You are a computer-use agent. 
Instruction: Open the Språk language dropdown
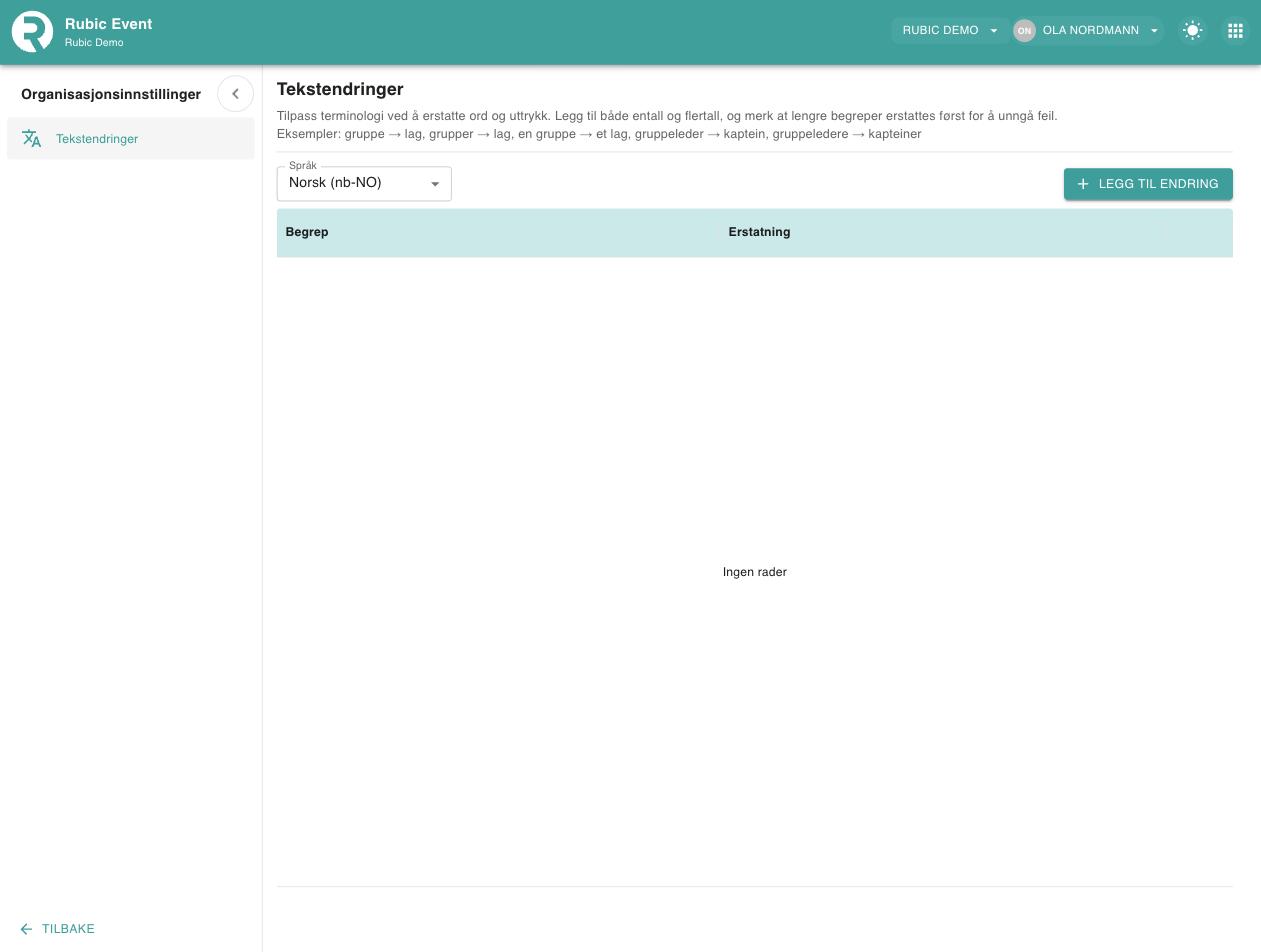364,184
